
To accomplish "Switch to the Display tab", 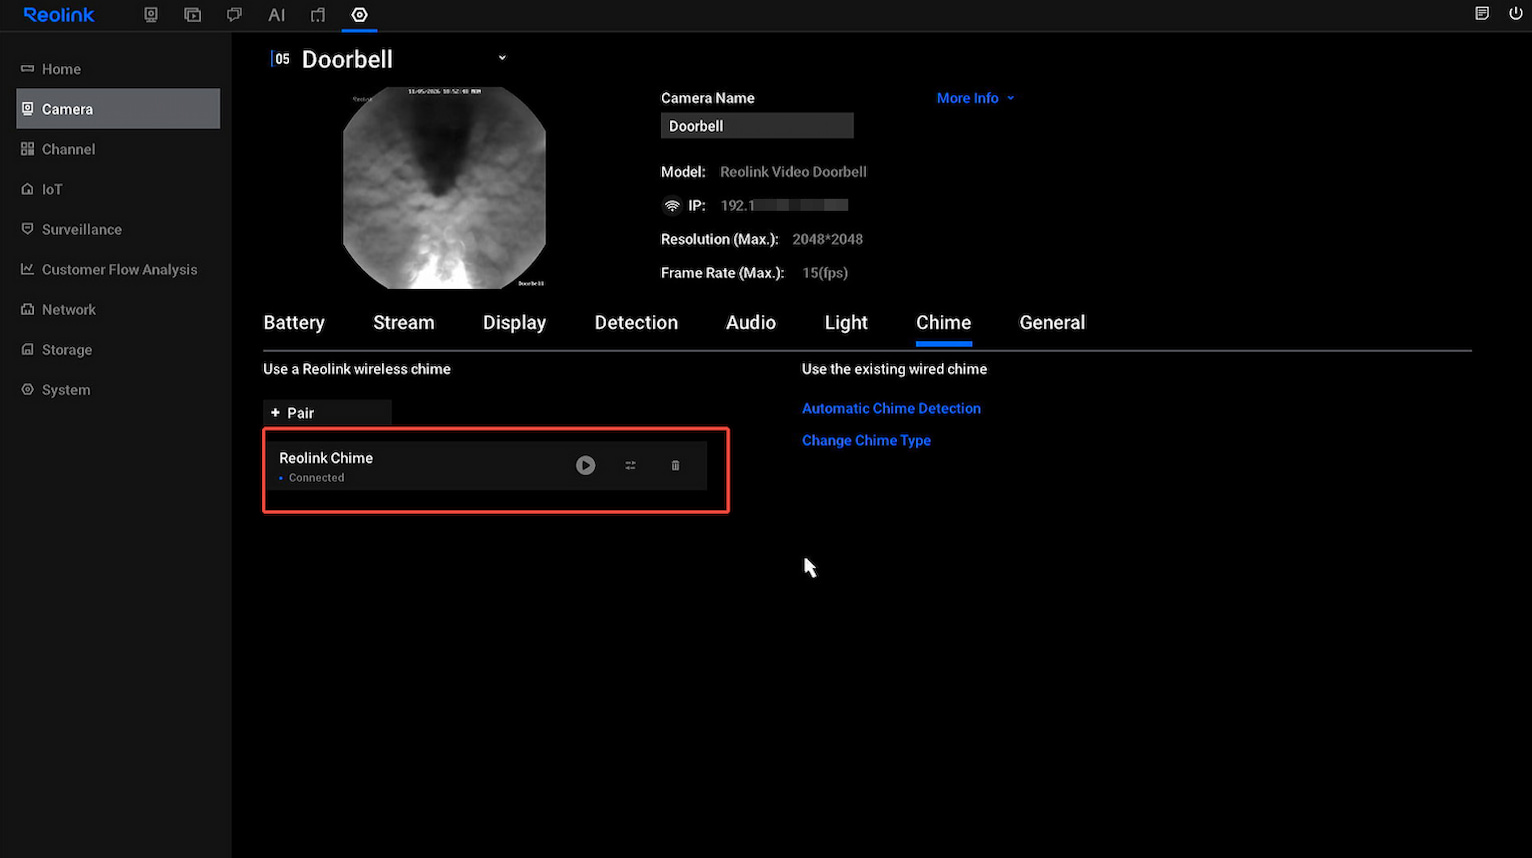I will 515,323.
